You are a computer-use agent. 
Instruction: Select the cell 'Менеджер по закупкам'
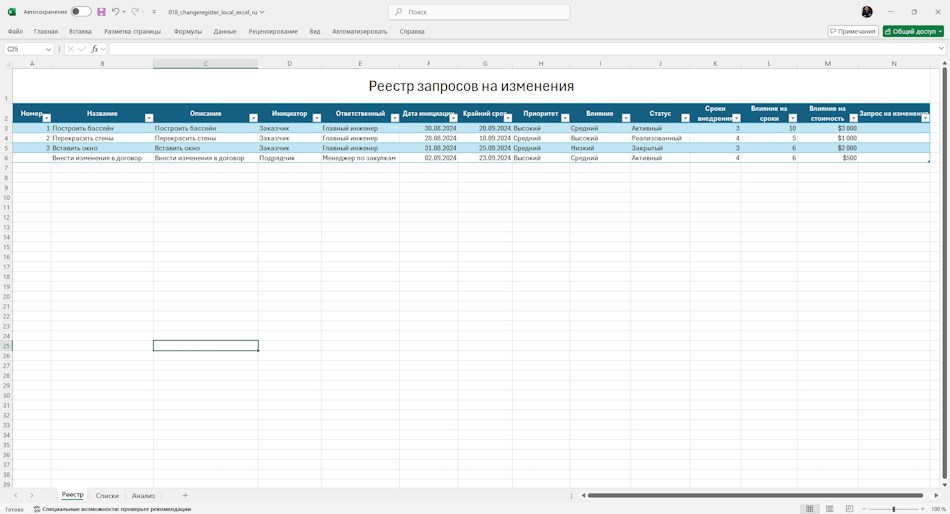point(360,158)
